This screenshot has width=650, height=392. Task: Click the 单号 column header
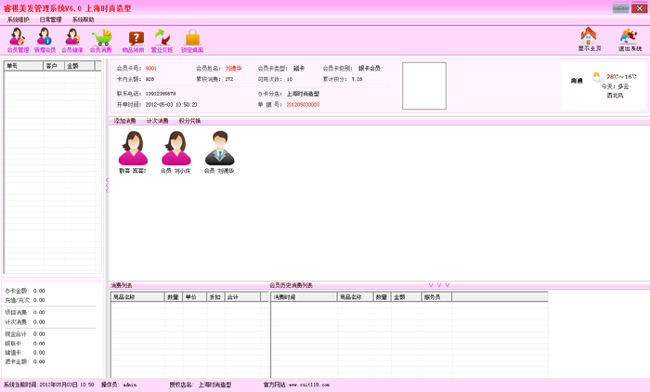click(24, 66)
